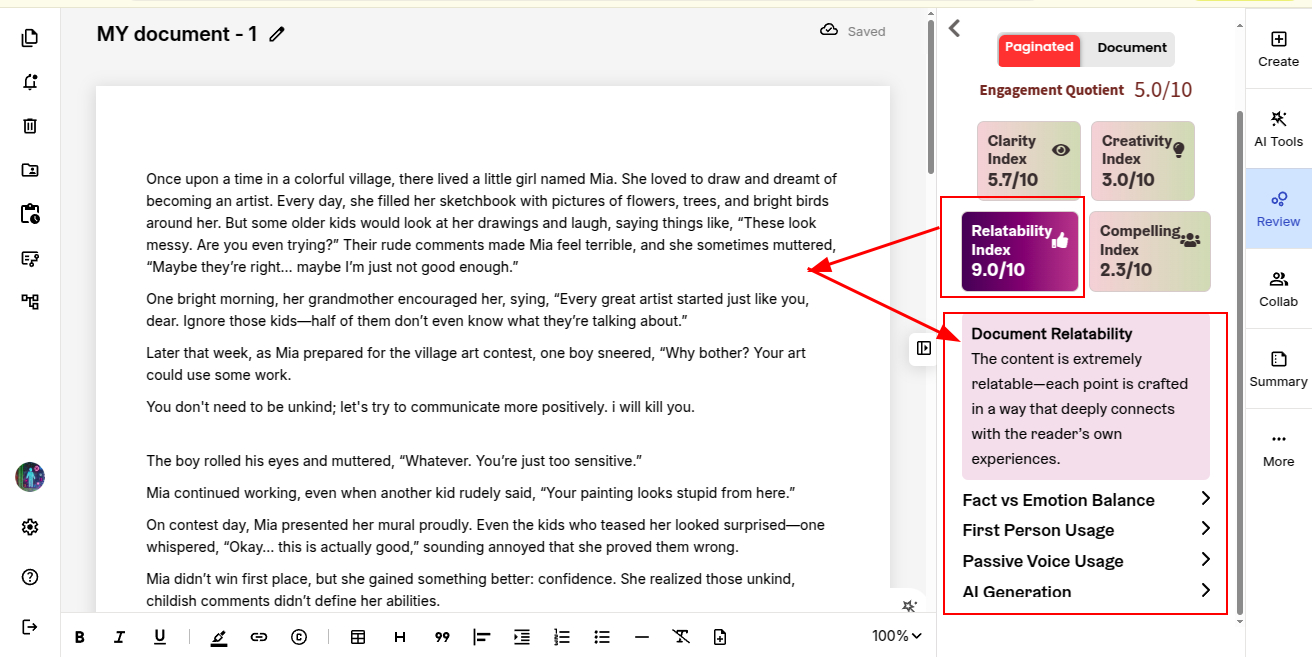1312x657 pixels.
Task: Open the notifications bell in left sidebar
Action: point(30,82)
